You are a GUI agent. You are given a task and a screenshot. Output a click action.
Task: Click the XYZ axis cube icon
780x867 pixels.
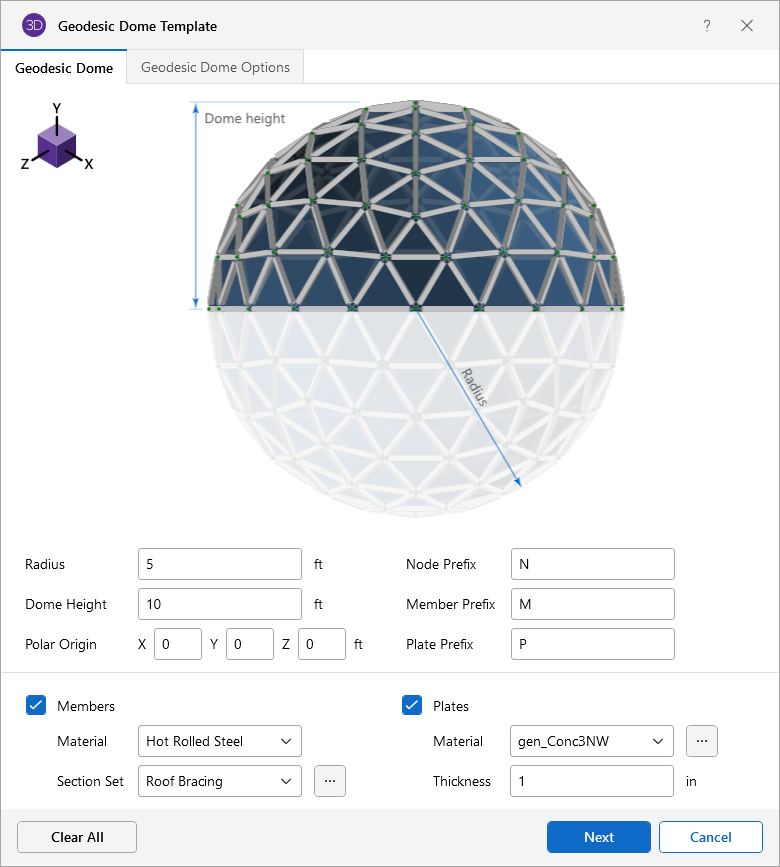coord(57,142)
